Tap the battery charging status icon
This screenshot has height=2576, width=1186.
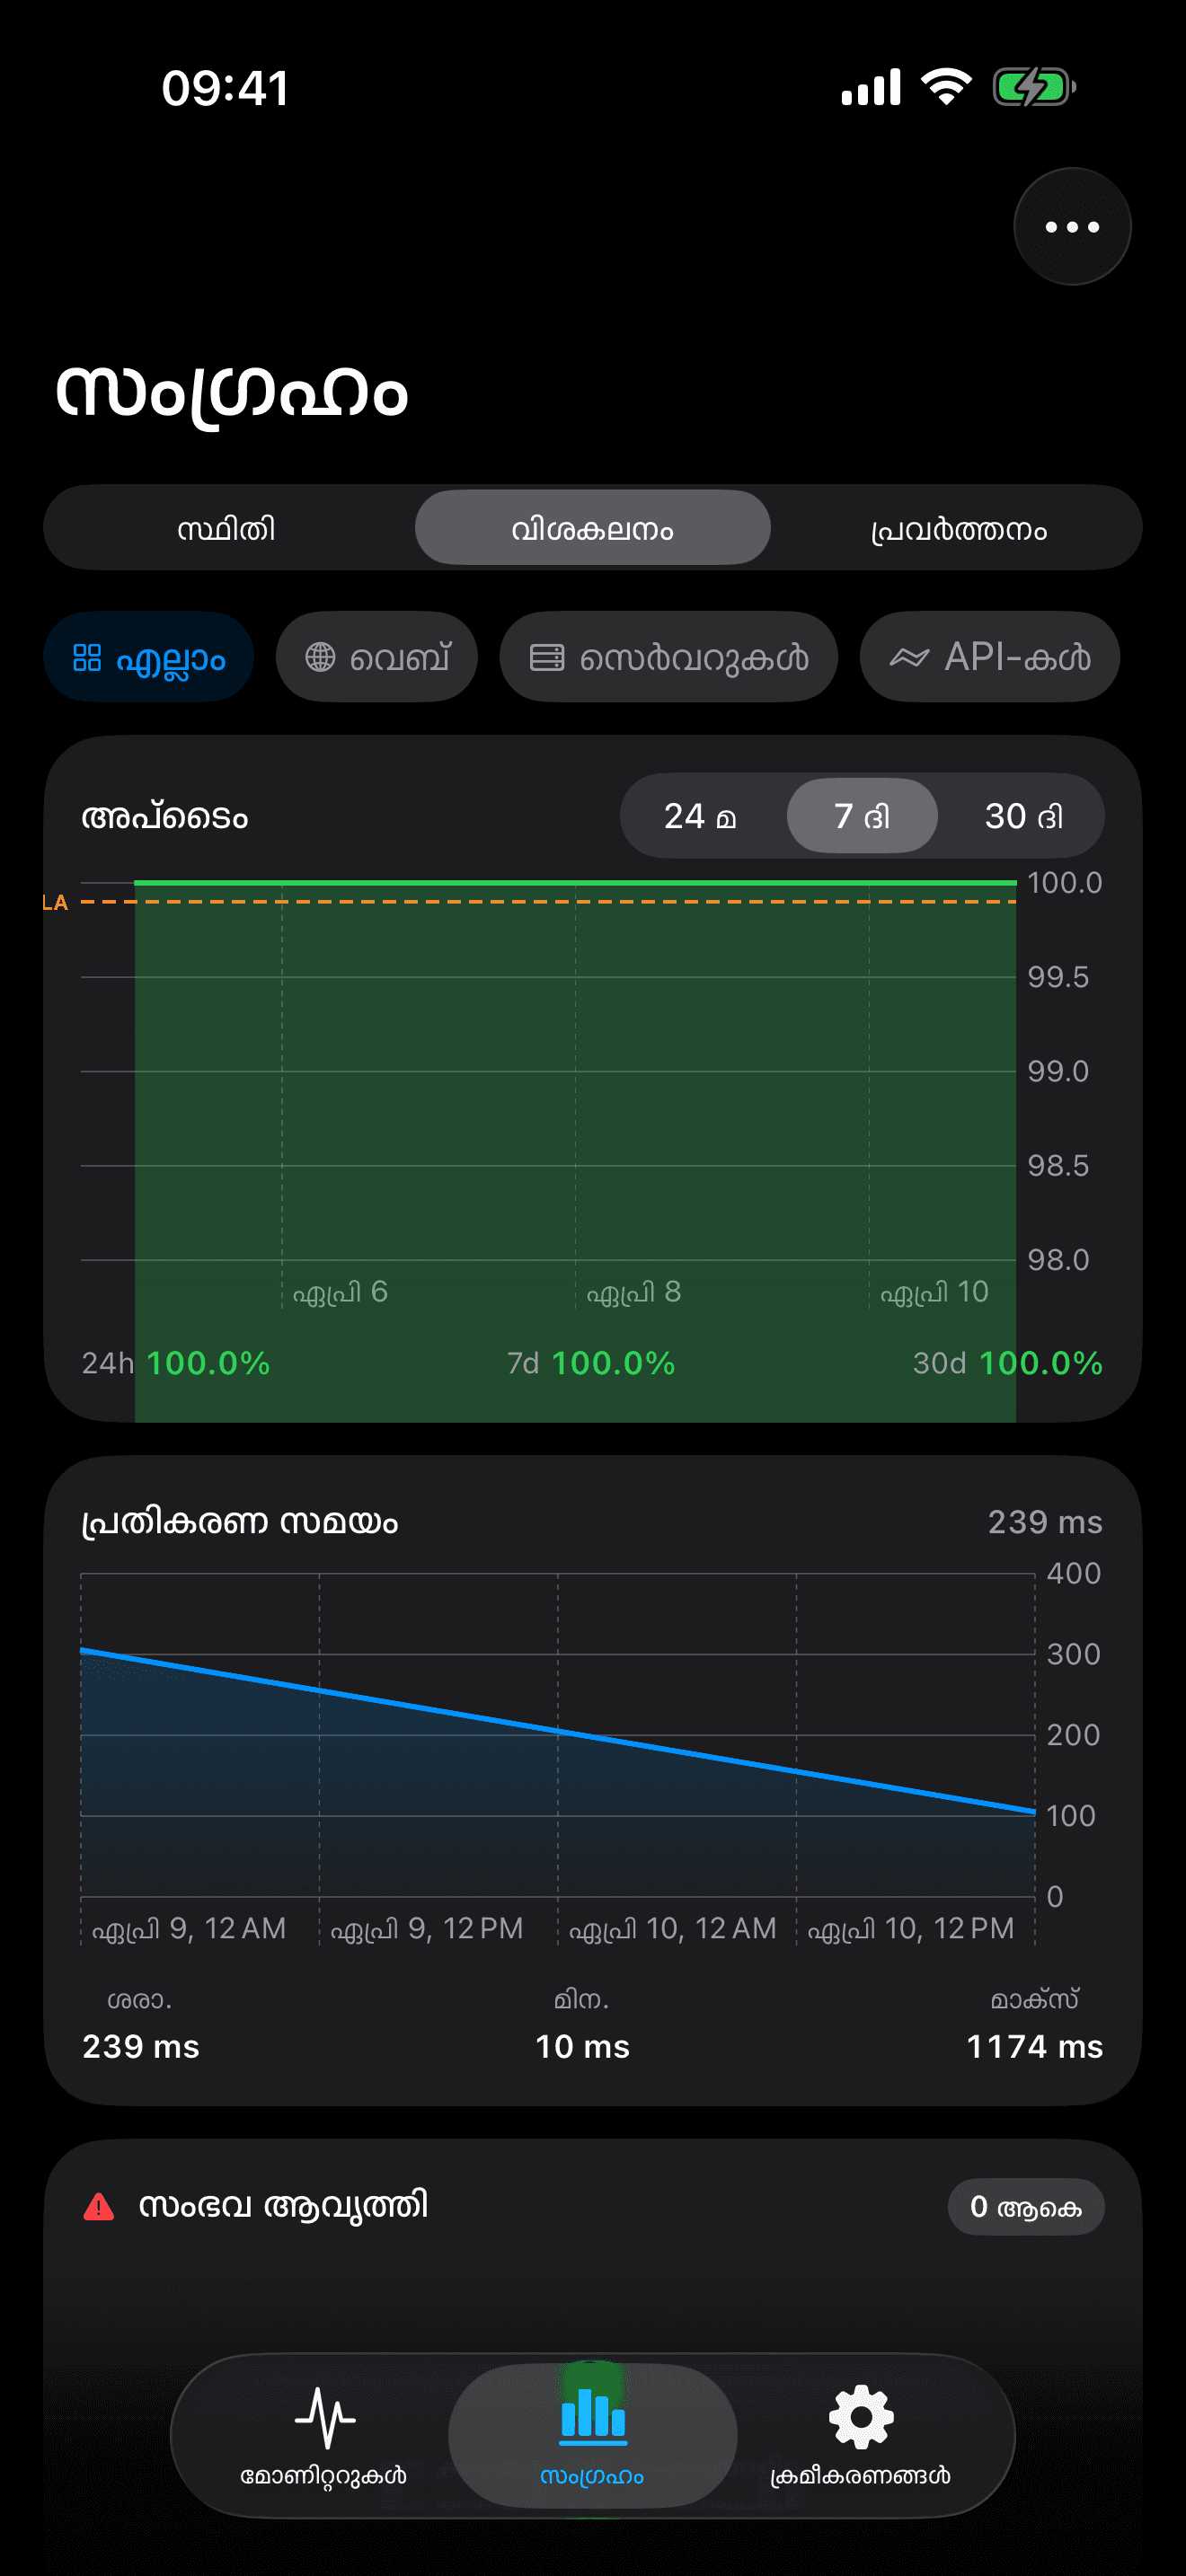click(x=1033, y=88)
